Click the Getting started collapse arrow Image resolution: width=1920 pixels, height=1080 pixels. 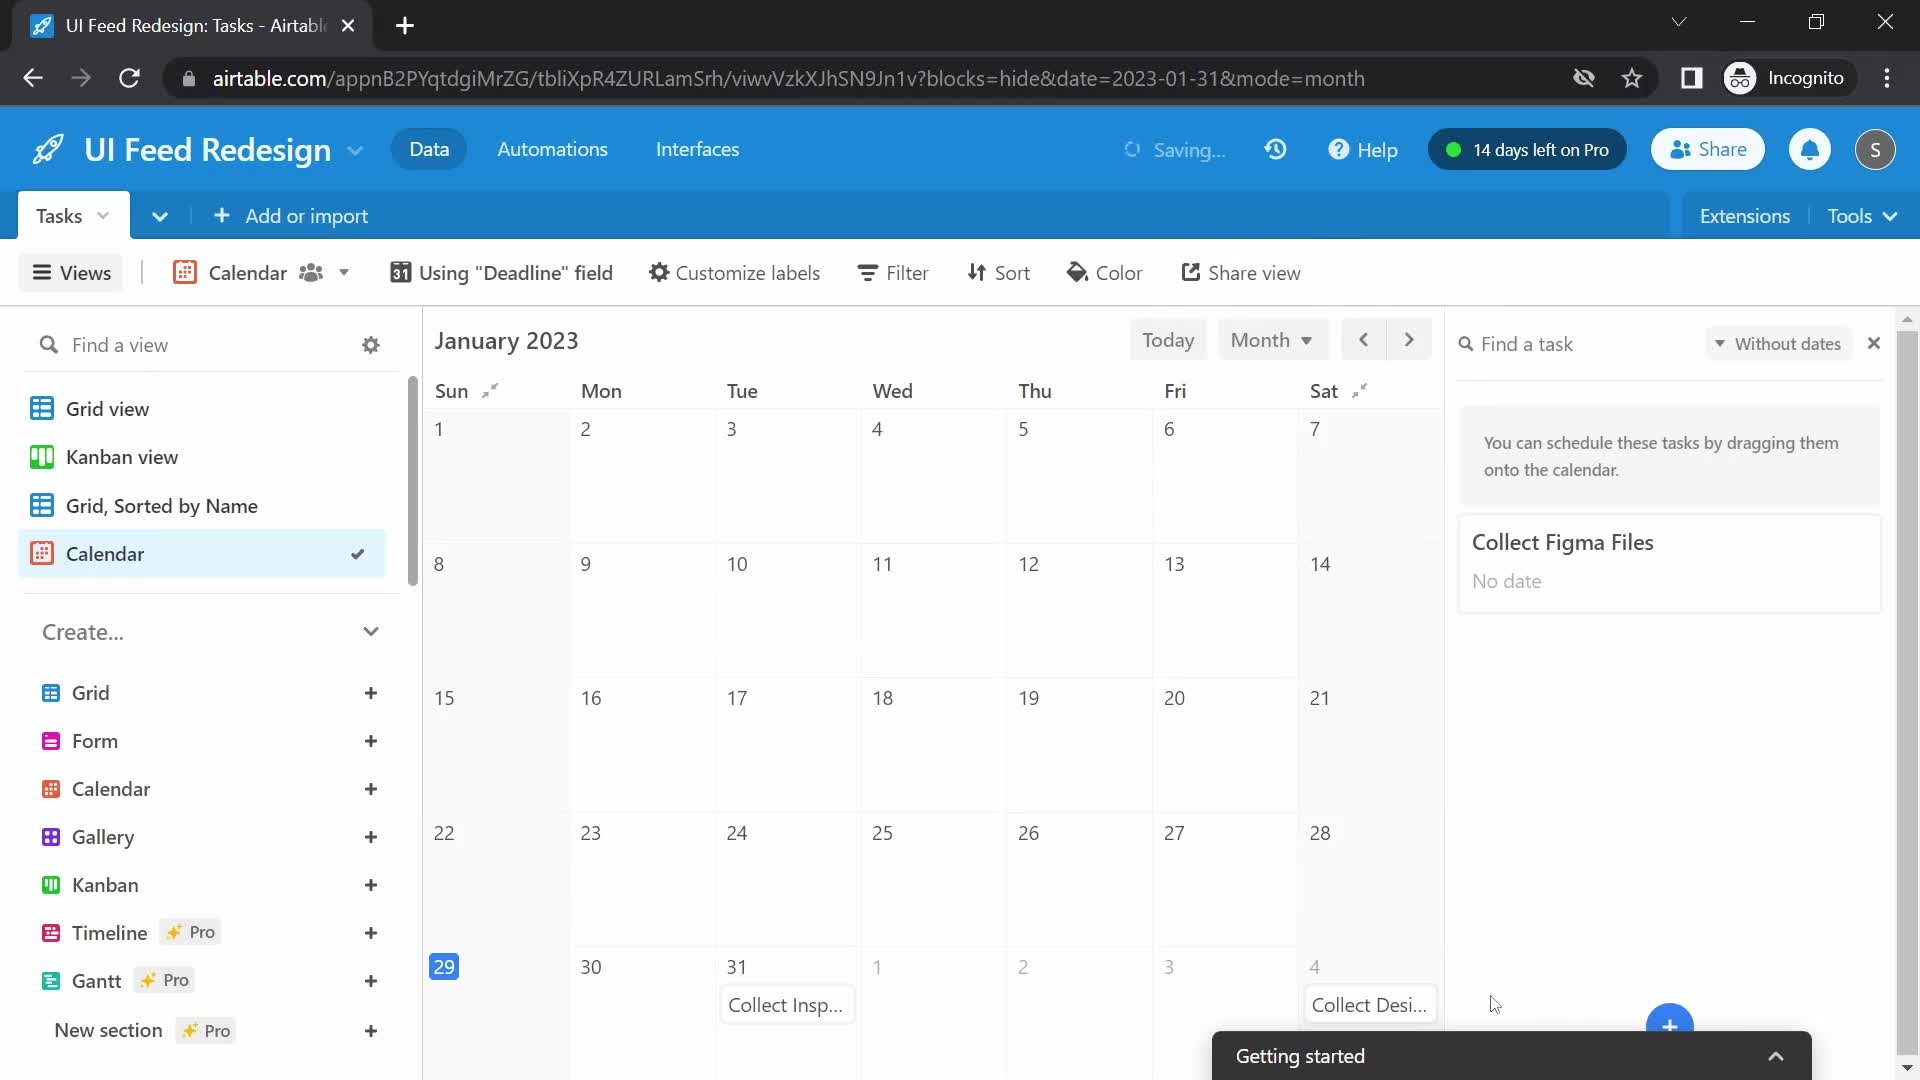1775,1054
